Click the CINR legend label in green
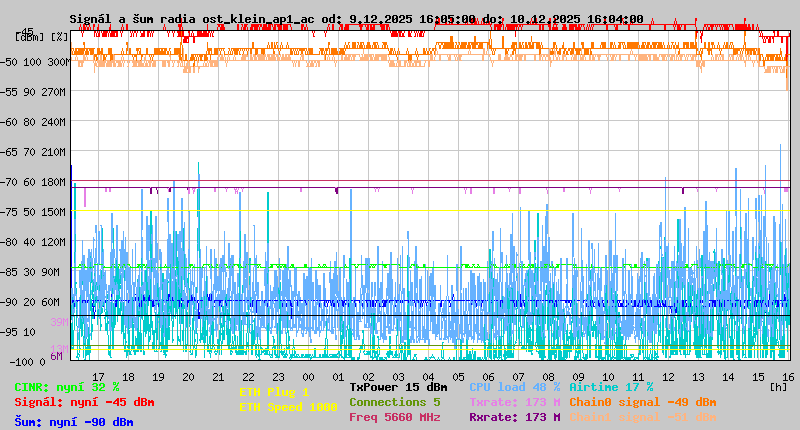 (67, 387)
